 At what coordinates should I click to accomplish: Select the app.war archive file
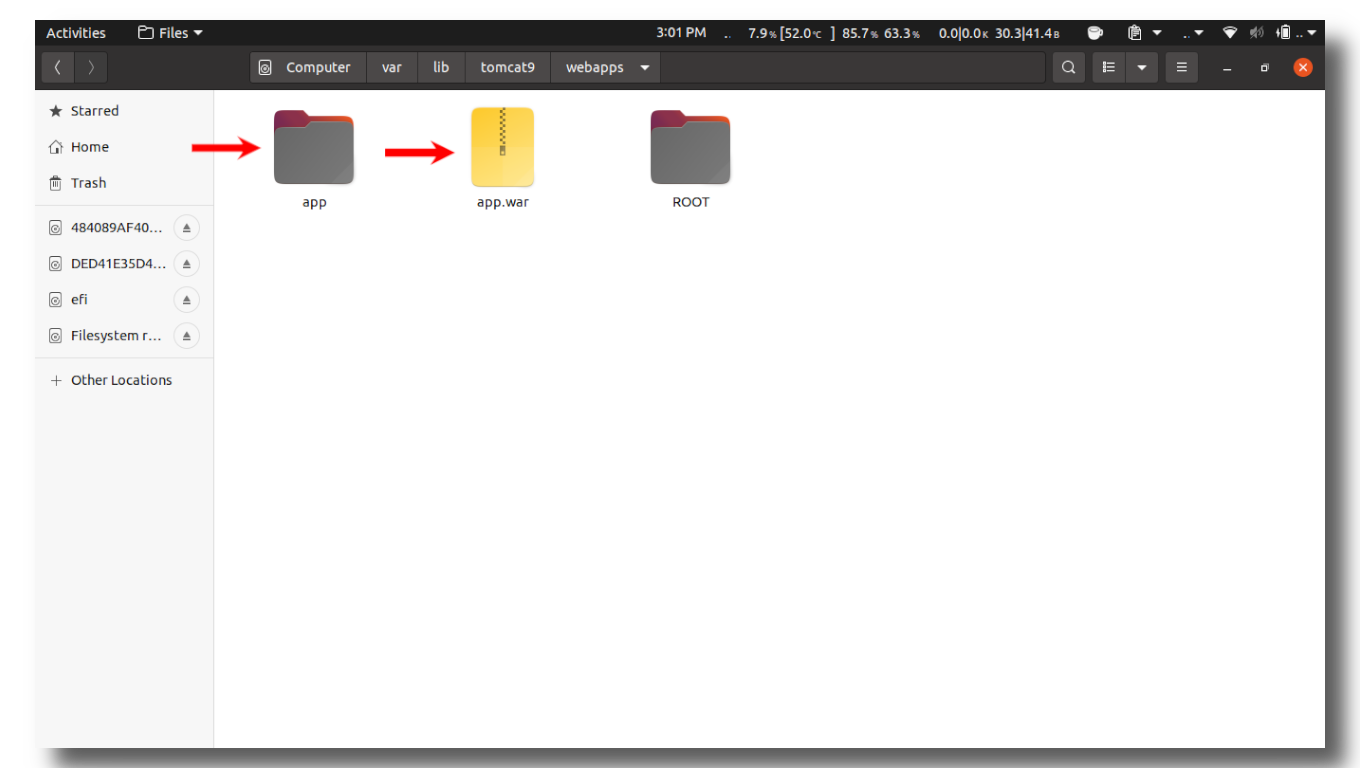(503, 148)
